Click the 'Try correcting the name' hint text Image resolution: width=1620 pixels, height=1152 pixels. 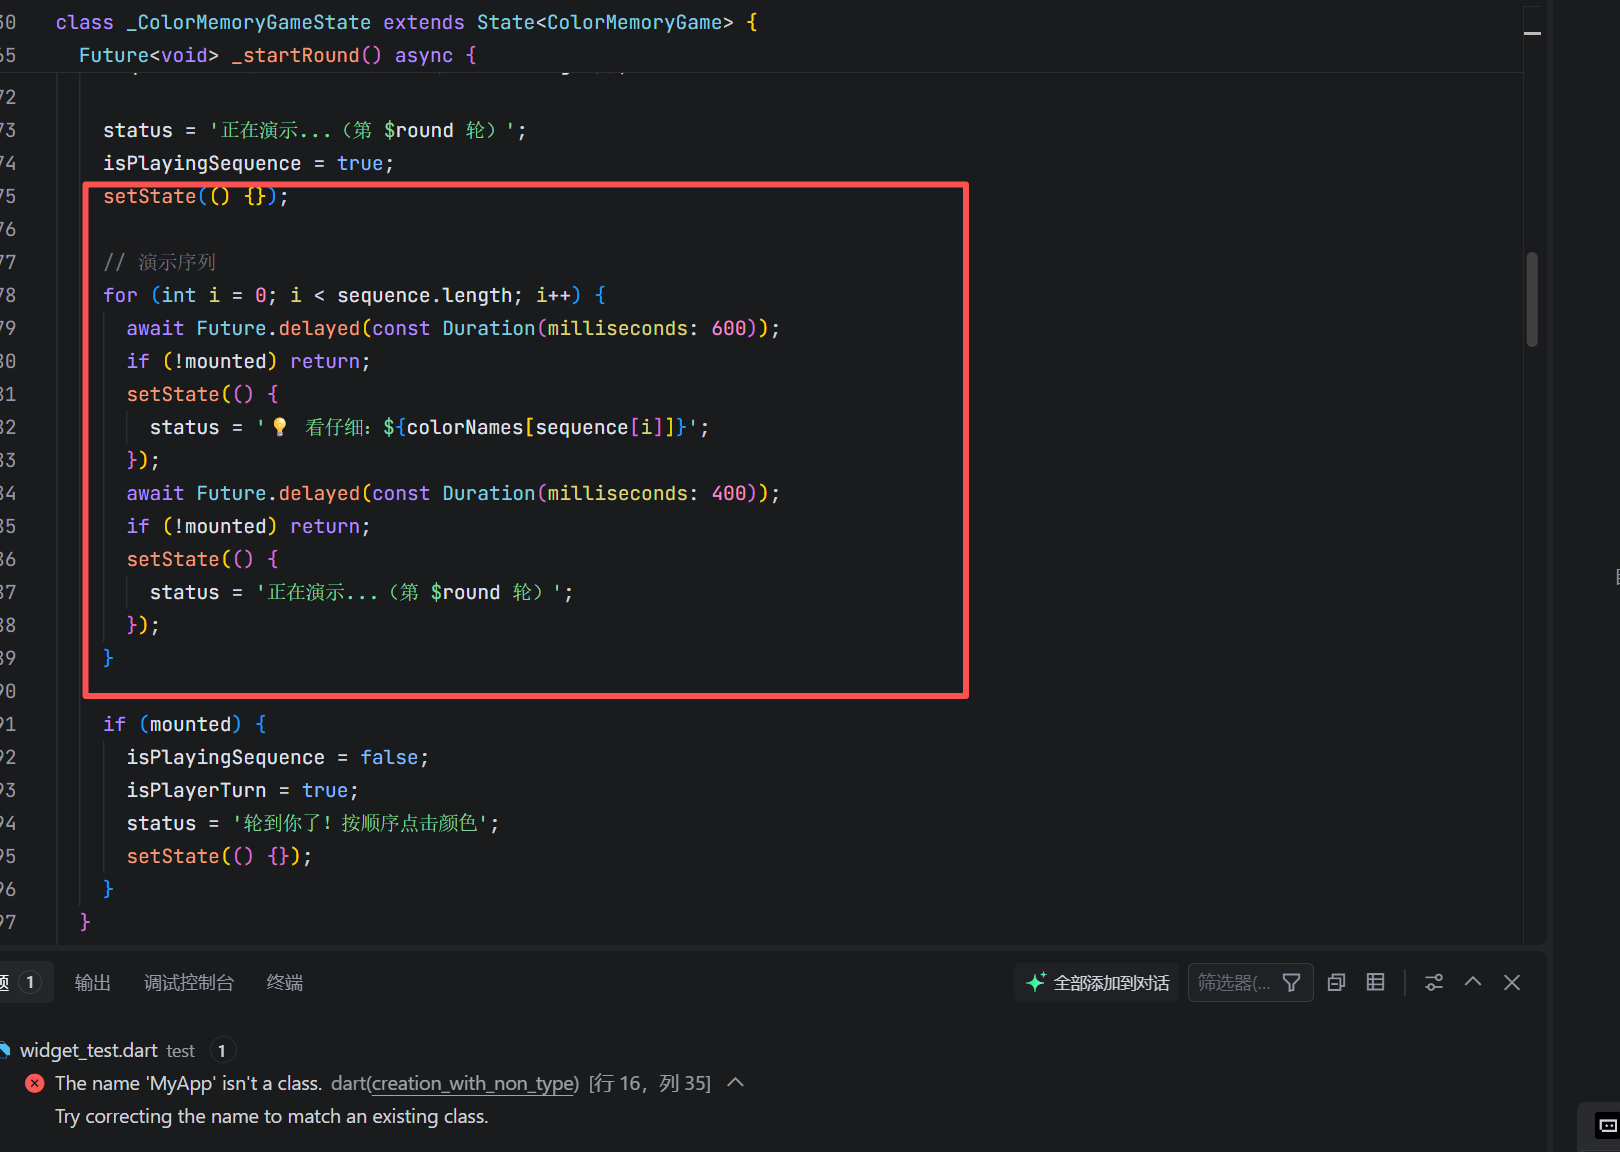point(272,1116)
